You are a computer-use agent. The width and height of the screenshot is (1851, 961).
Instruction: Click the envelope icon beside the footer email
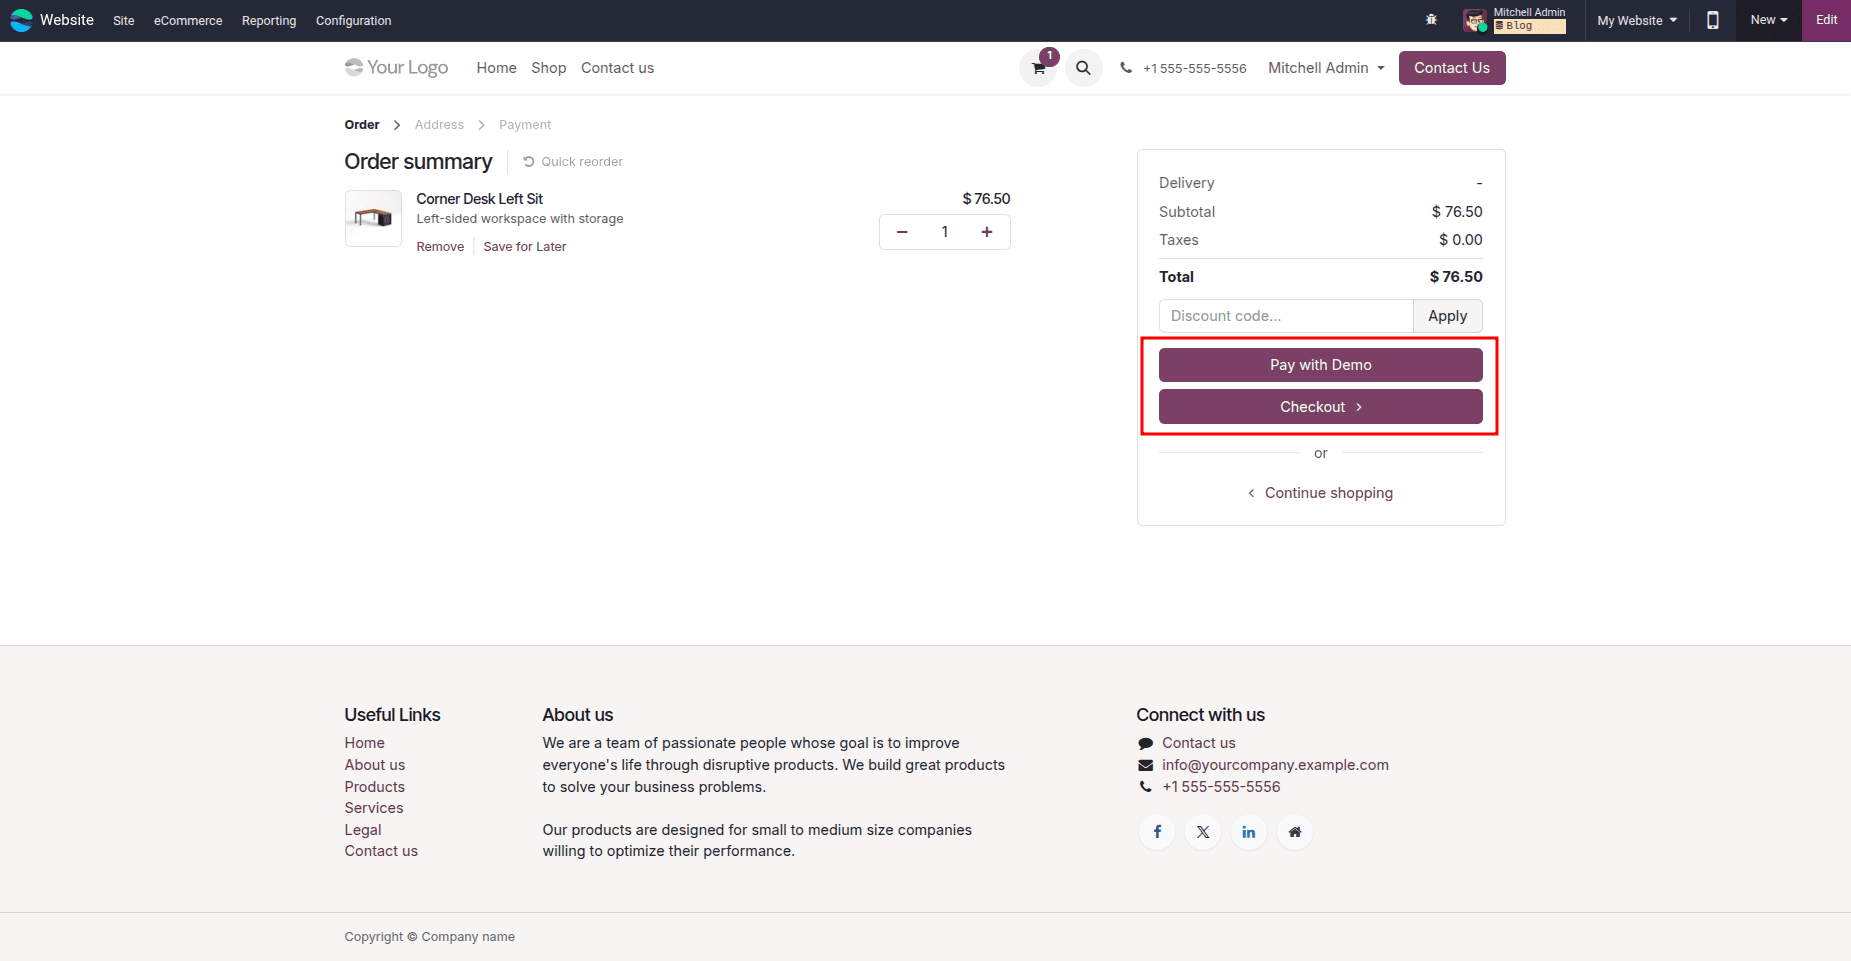1146,765
